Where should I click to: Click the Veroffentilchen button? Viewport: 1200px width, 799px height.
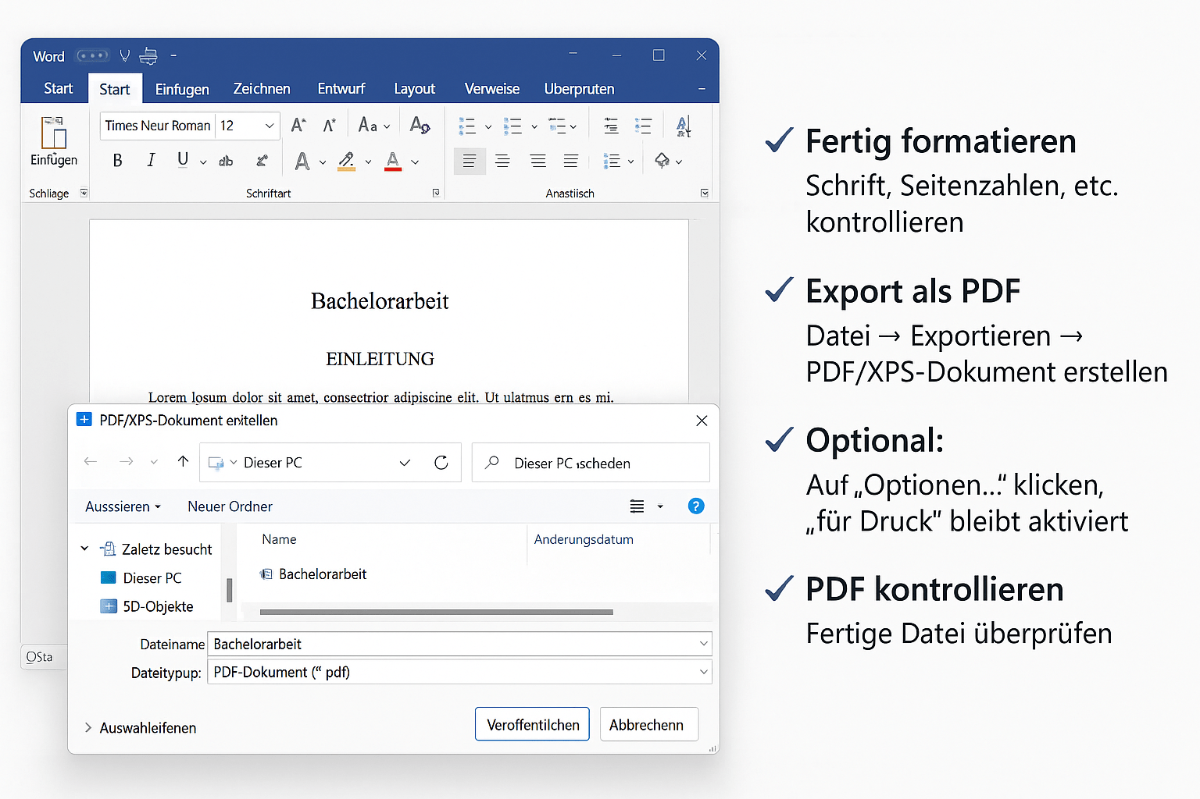pyautogui.click(x=532, y=724)
